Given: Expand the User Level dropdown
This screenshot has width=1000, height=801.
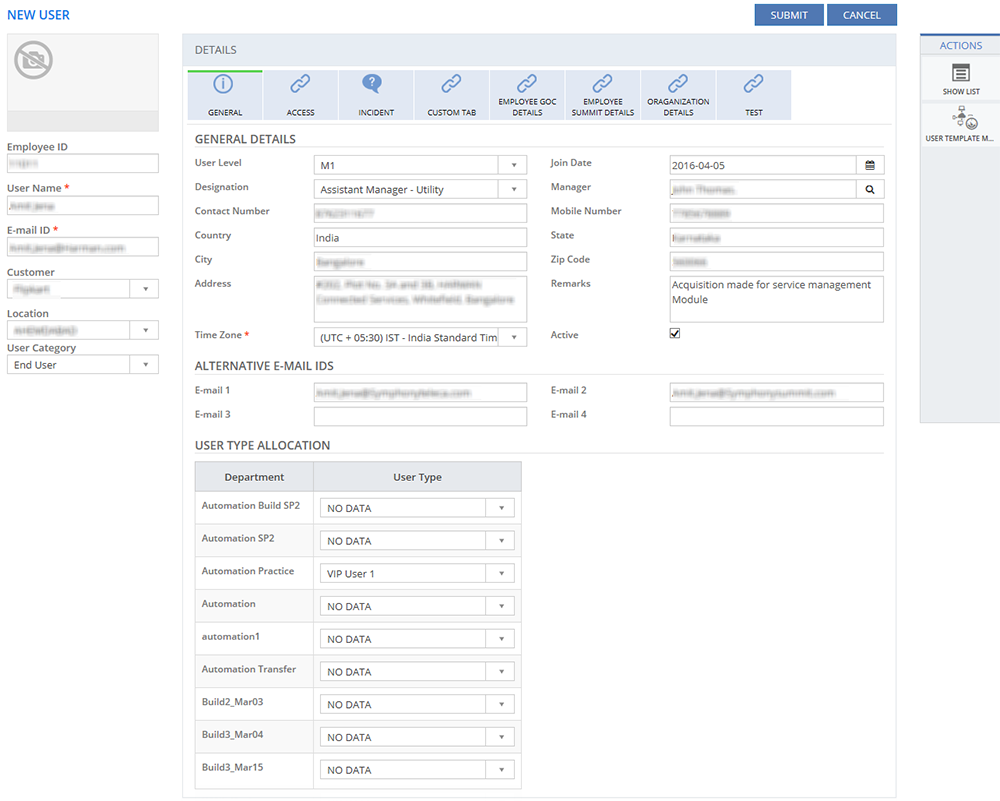Looking at the screenshot, I should (x=513, y=165).
